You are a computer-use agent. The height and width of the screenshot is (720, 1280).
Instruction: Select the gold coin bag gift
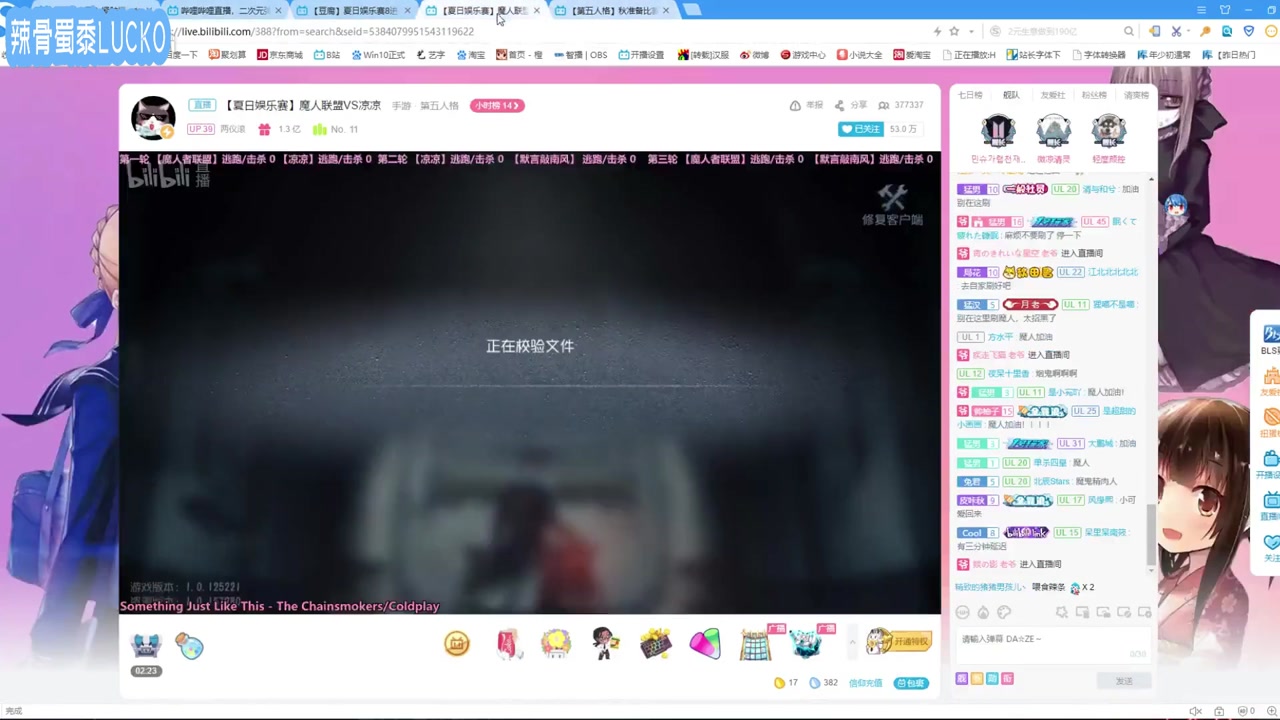457,643
